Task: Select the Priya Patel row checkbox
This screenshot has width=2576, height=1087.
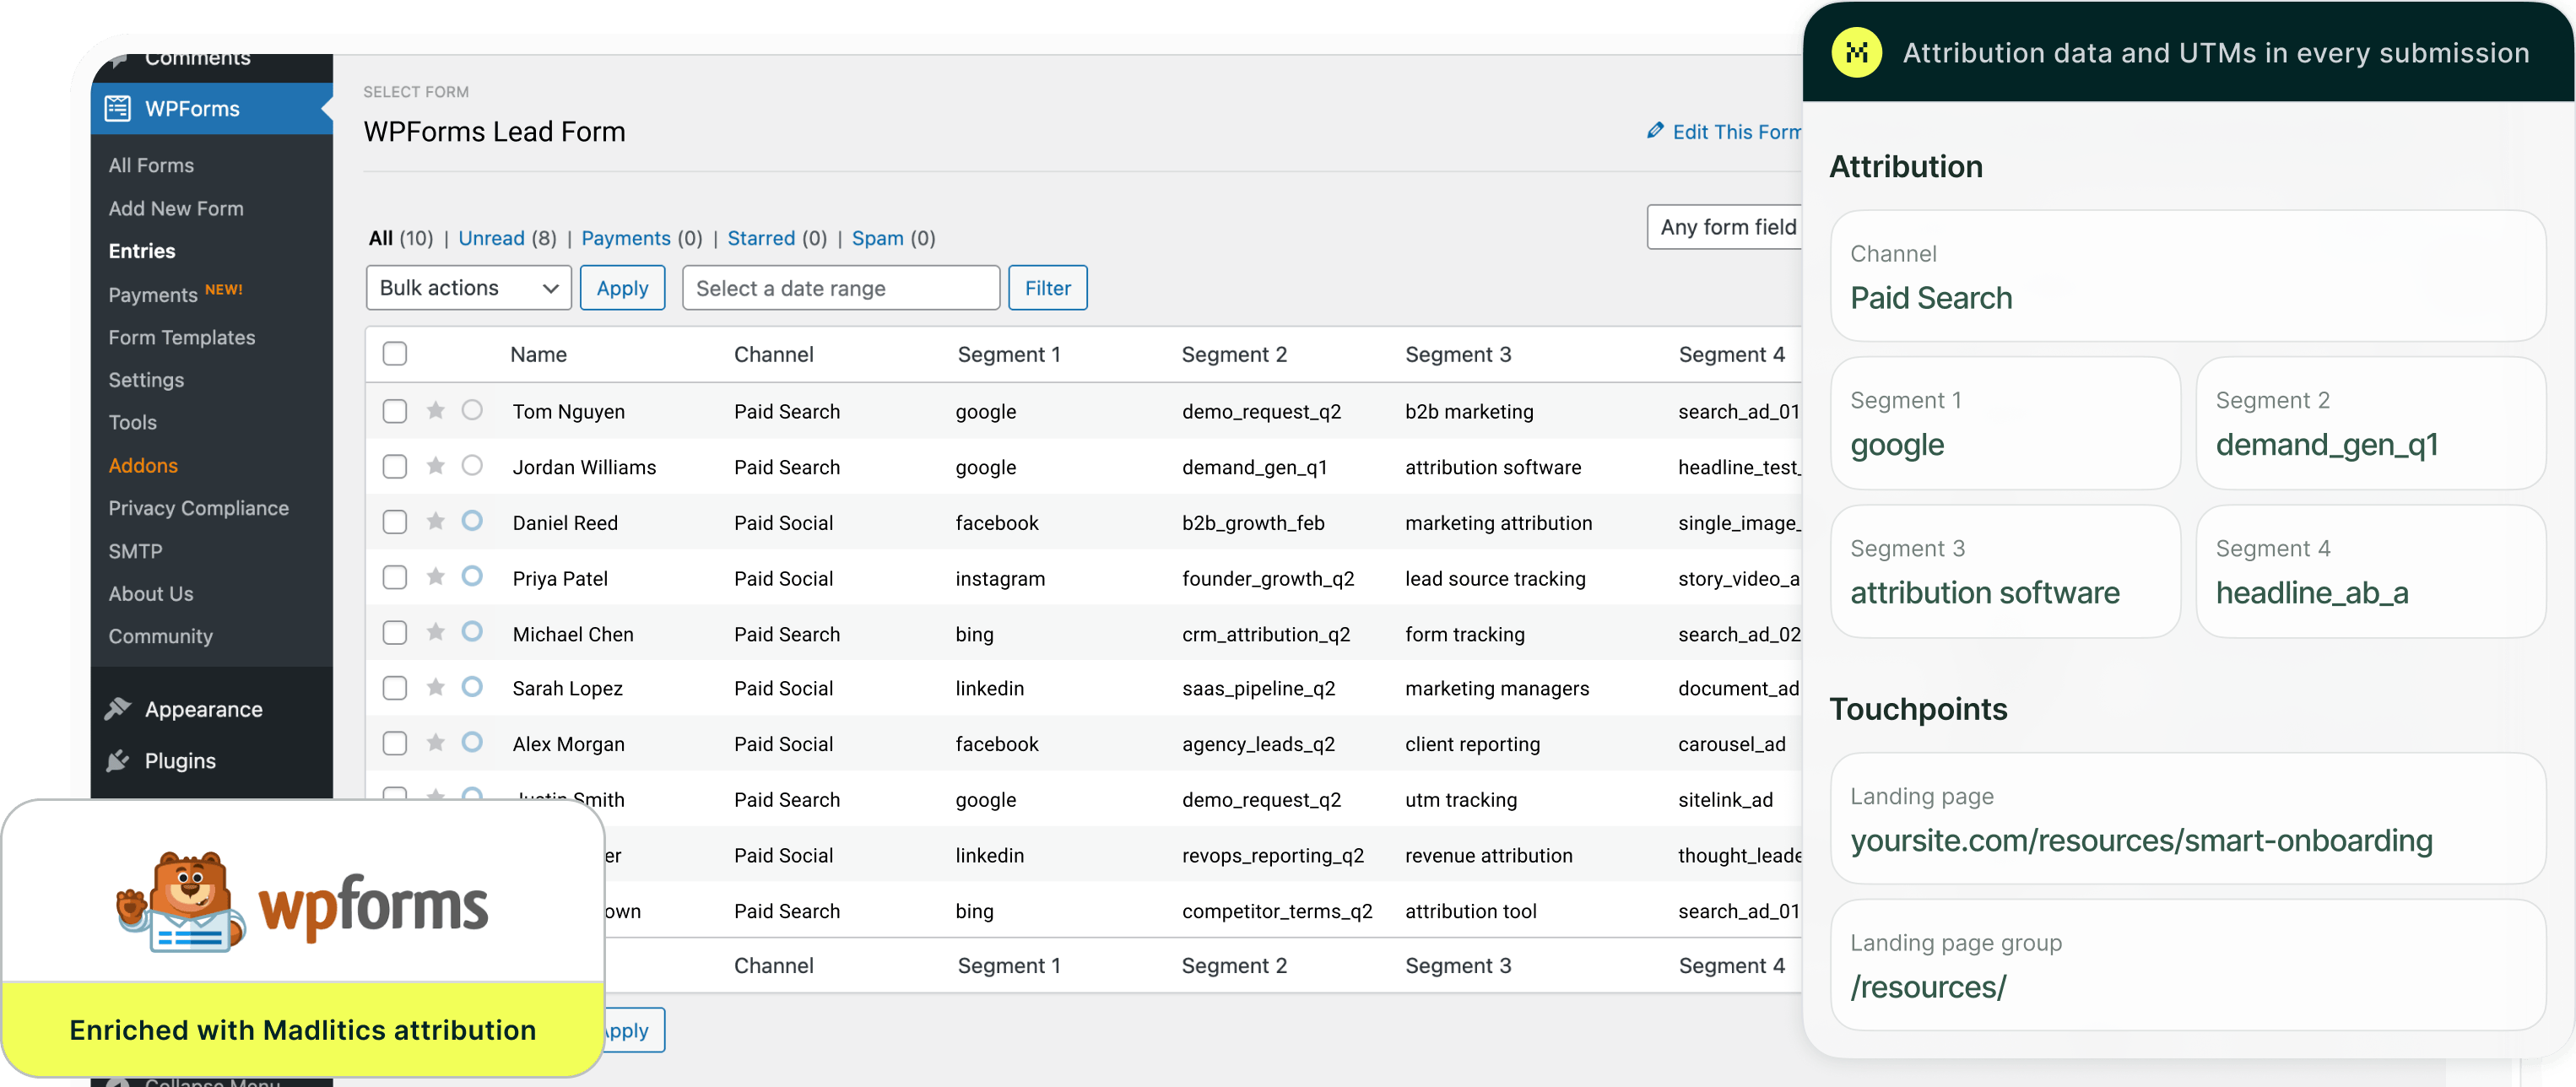Action: 395,578
